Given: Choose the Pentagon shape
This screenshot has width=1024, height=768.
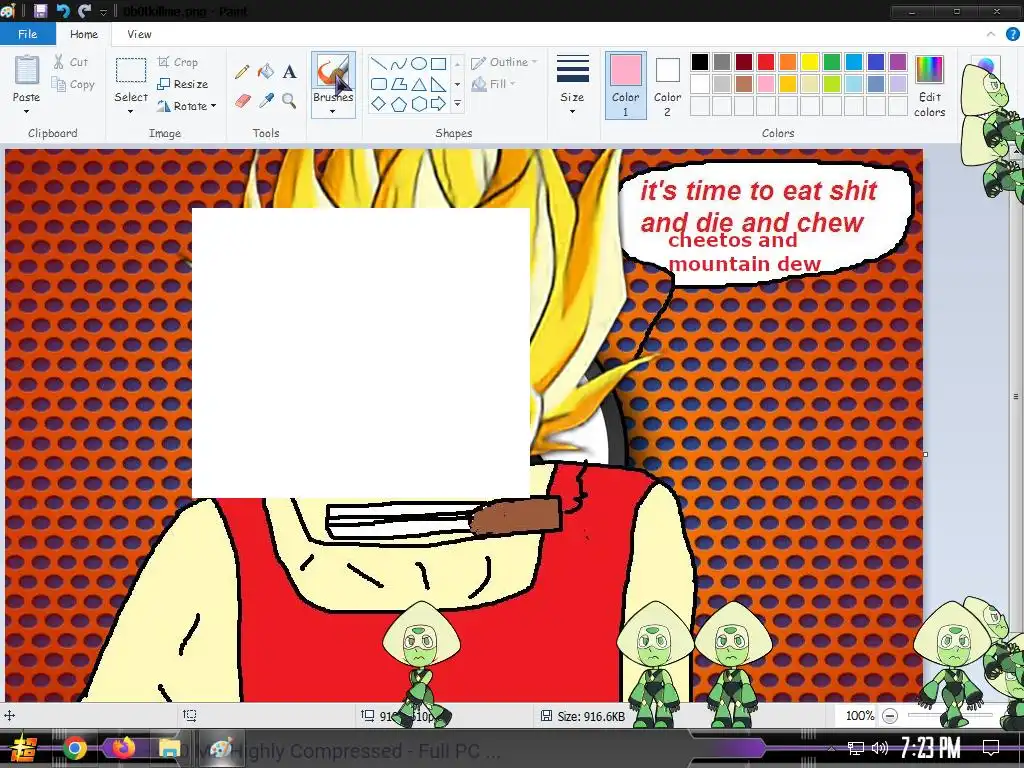Looking at the screenshot, I should 398,103.
